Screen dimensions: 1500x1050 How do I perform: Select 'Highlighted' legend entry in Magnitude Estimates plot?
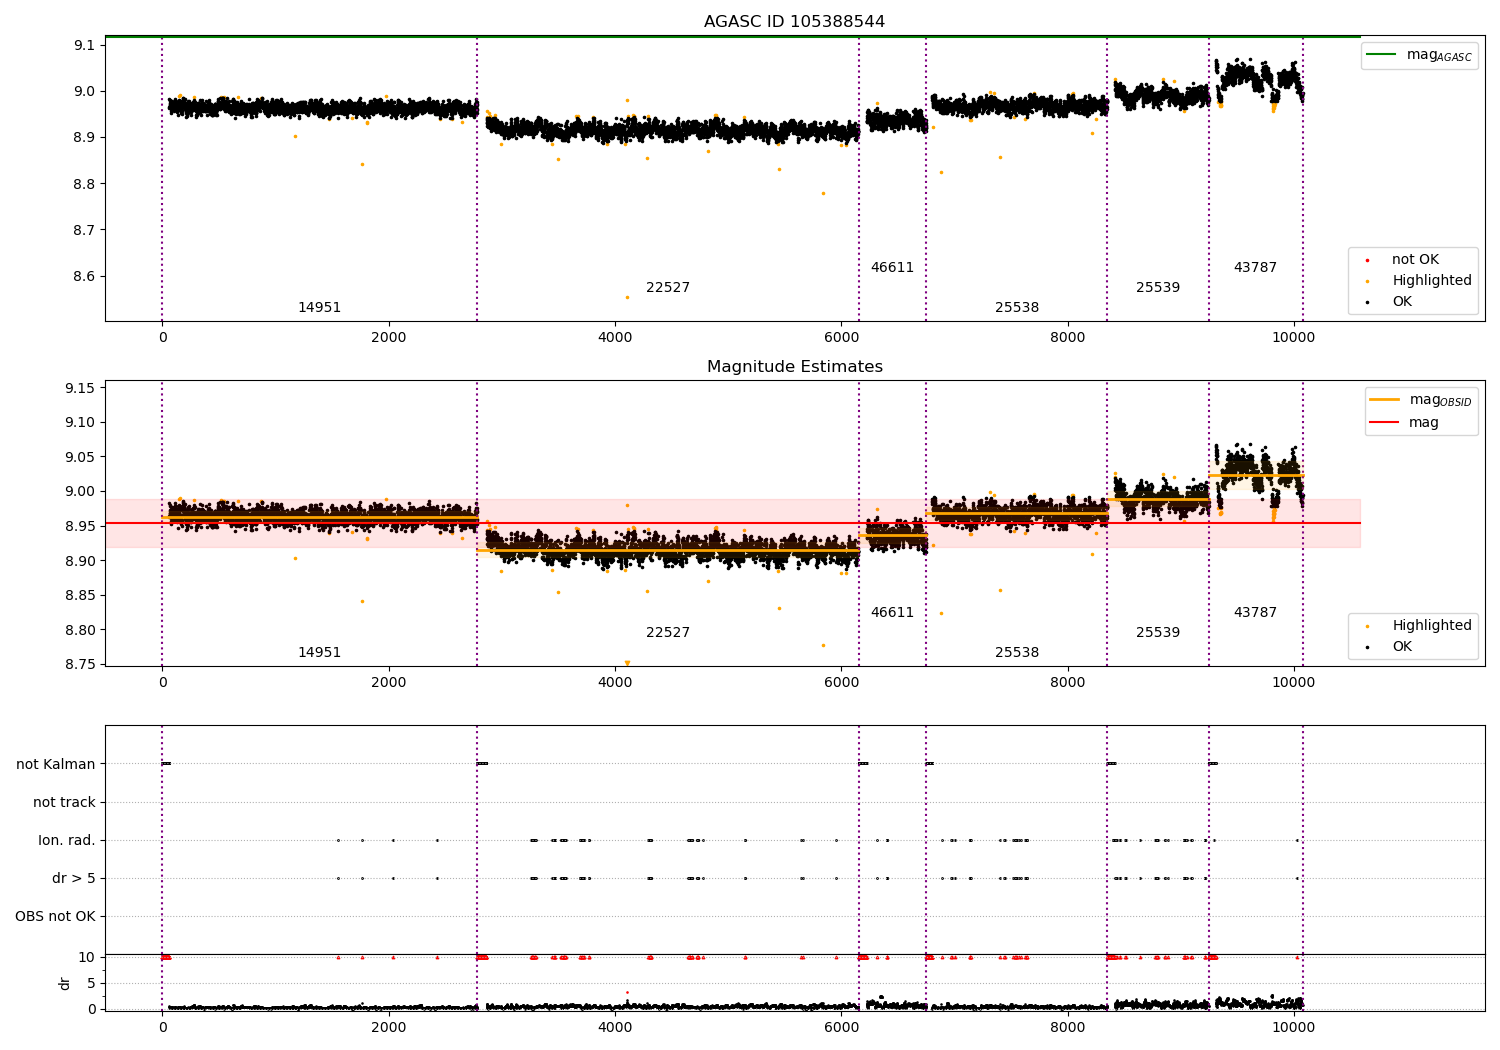(x=1432, y=626)
